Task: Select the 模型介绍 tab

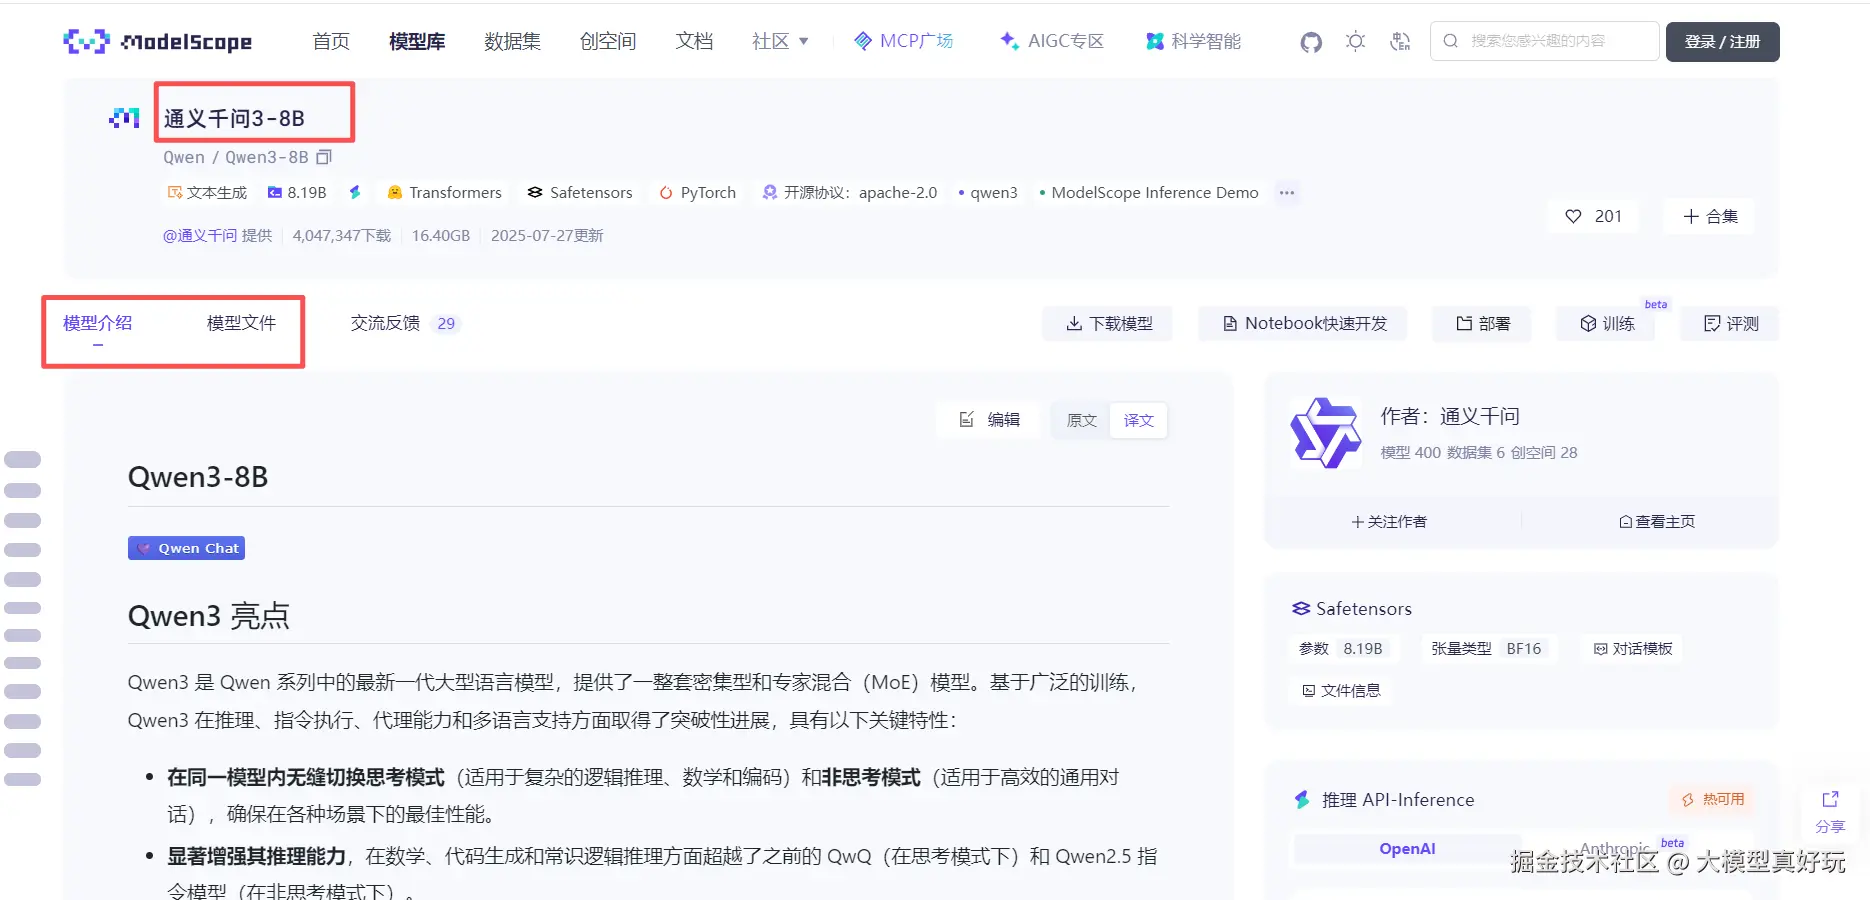Action: click(x=97, y=323)
